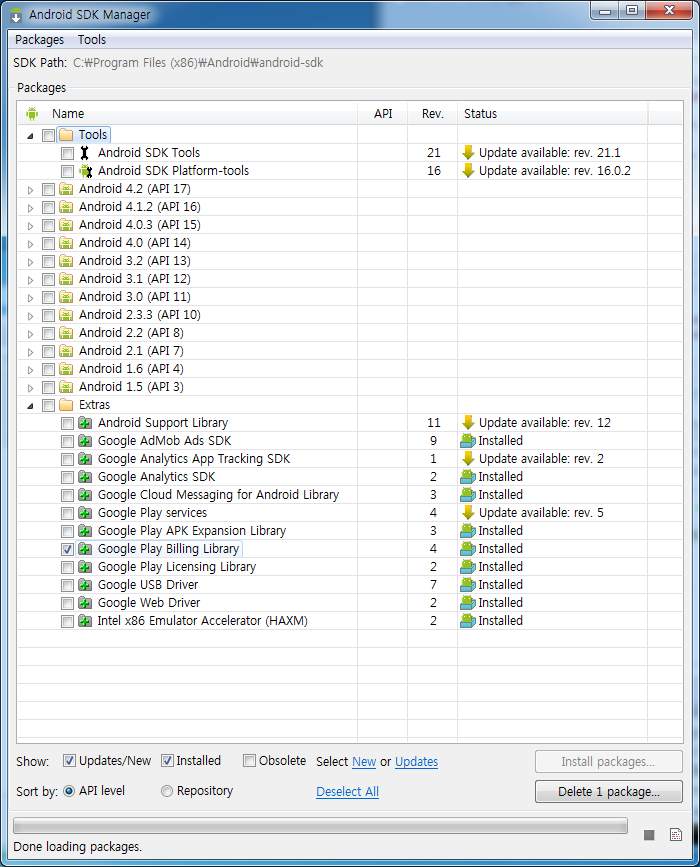Click the Extras folder icon
Screen dimensions: 700x867
[66, 405]
